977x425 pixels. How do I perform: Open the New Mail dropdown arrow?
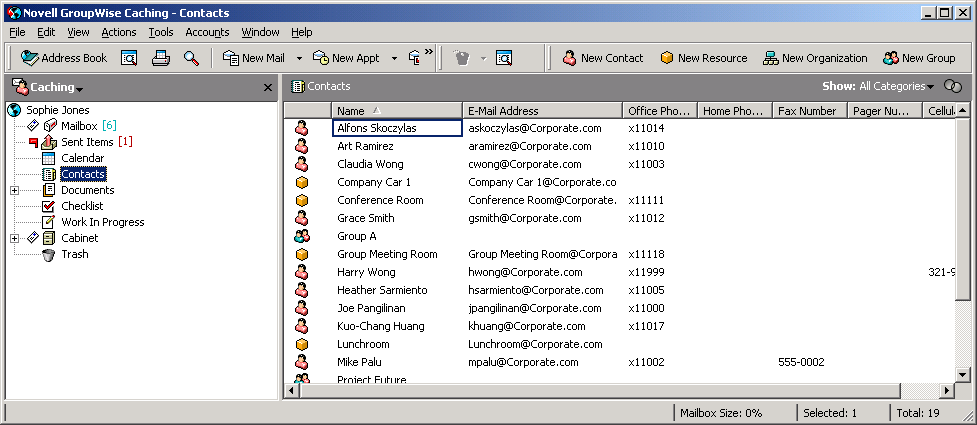299,58
